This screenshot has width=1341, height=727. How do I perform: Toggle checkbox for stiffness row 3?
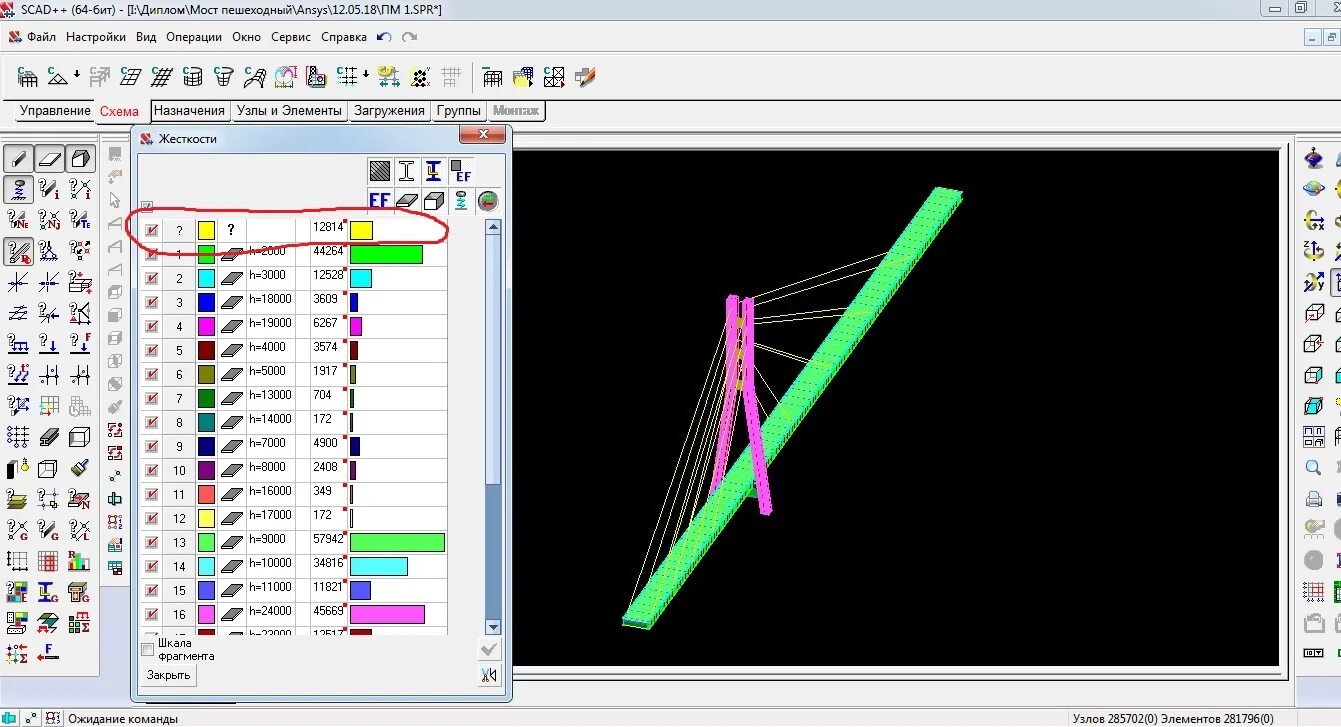point(151,302)
